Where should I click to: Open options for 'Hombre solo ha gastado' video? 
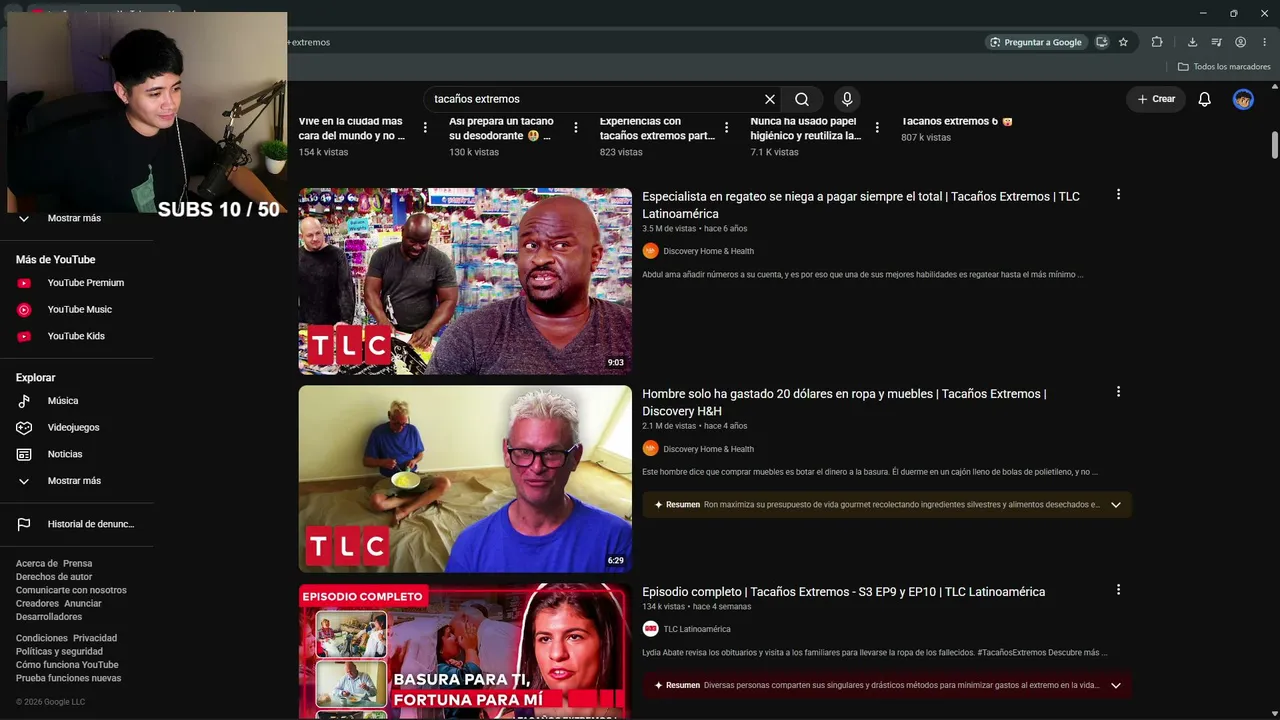(1118, 392)
